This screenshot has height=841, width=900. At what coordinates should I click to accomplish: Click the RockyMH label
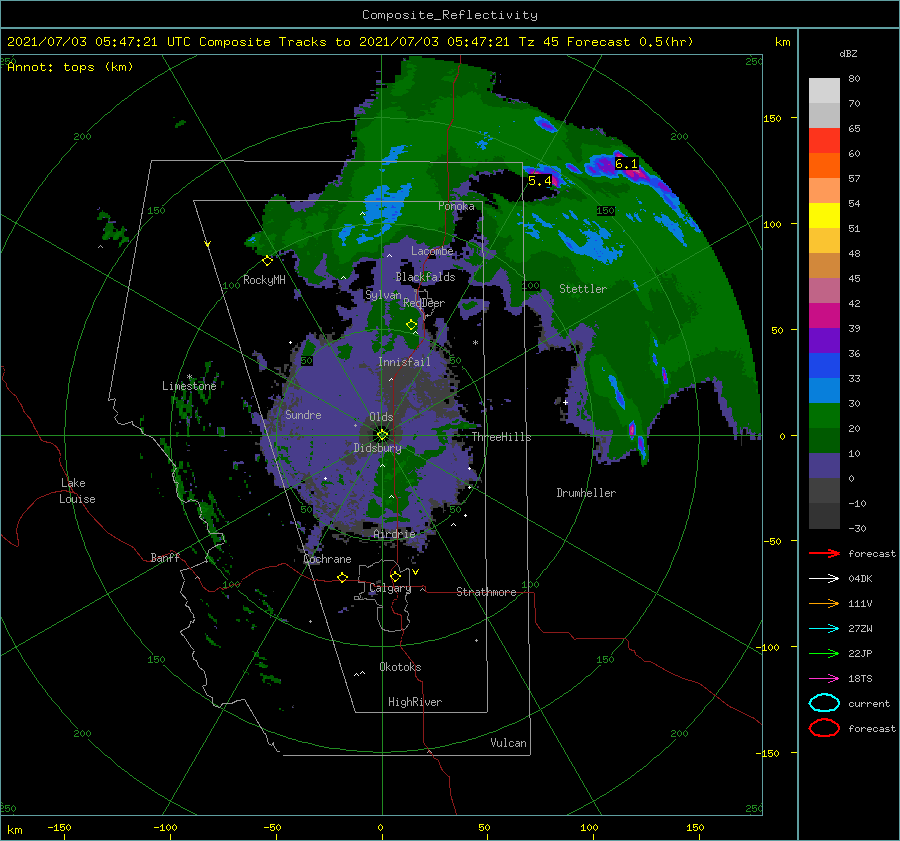[264, 280]
